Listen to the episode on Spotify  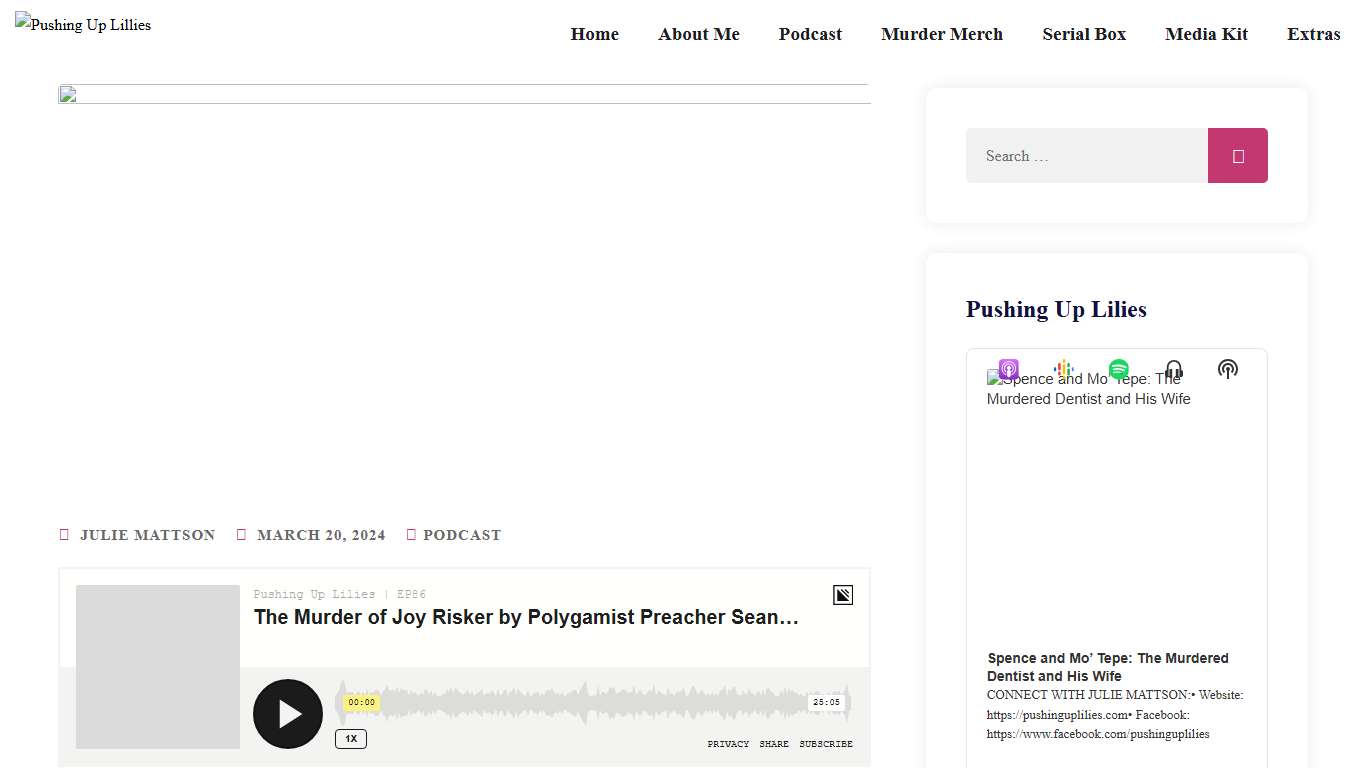point(1118,369)
